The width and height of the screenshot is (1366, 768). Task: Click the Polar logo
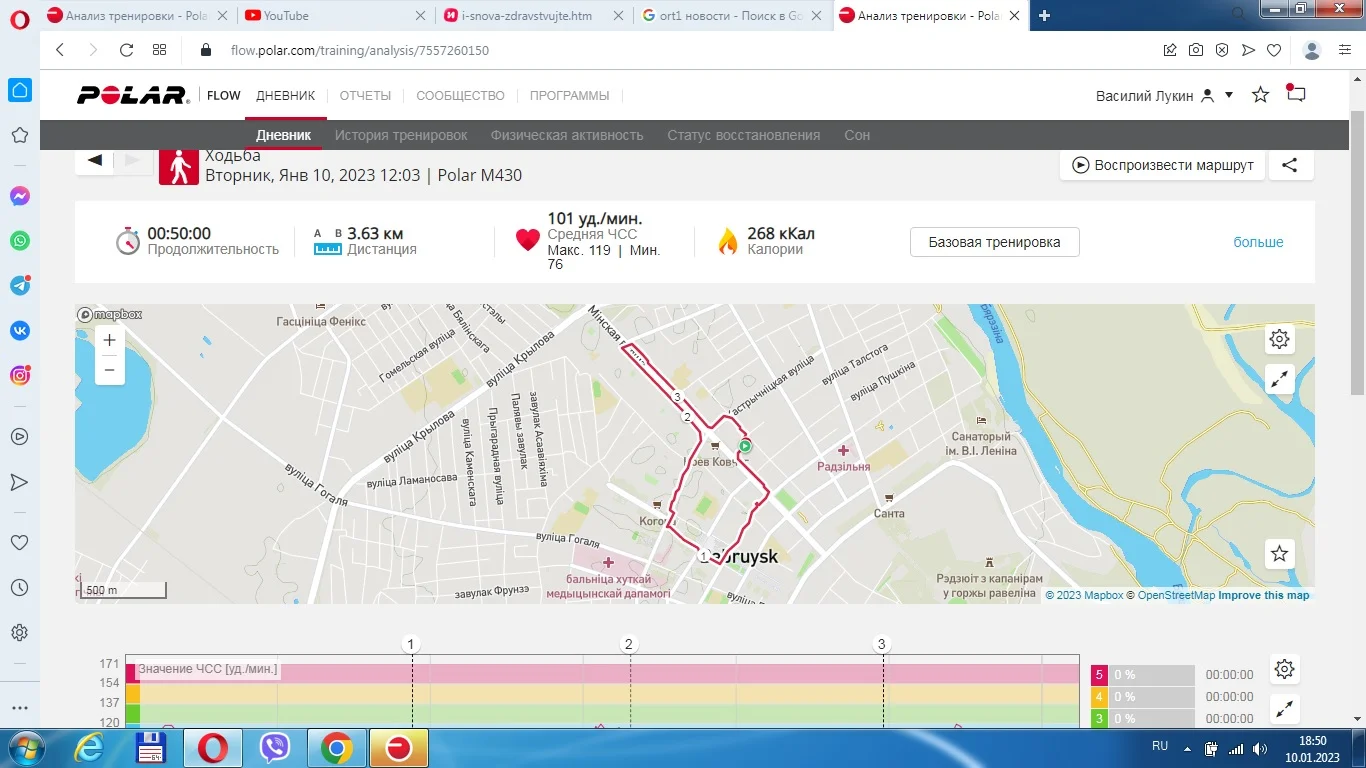pos(134,95)
